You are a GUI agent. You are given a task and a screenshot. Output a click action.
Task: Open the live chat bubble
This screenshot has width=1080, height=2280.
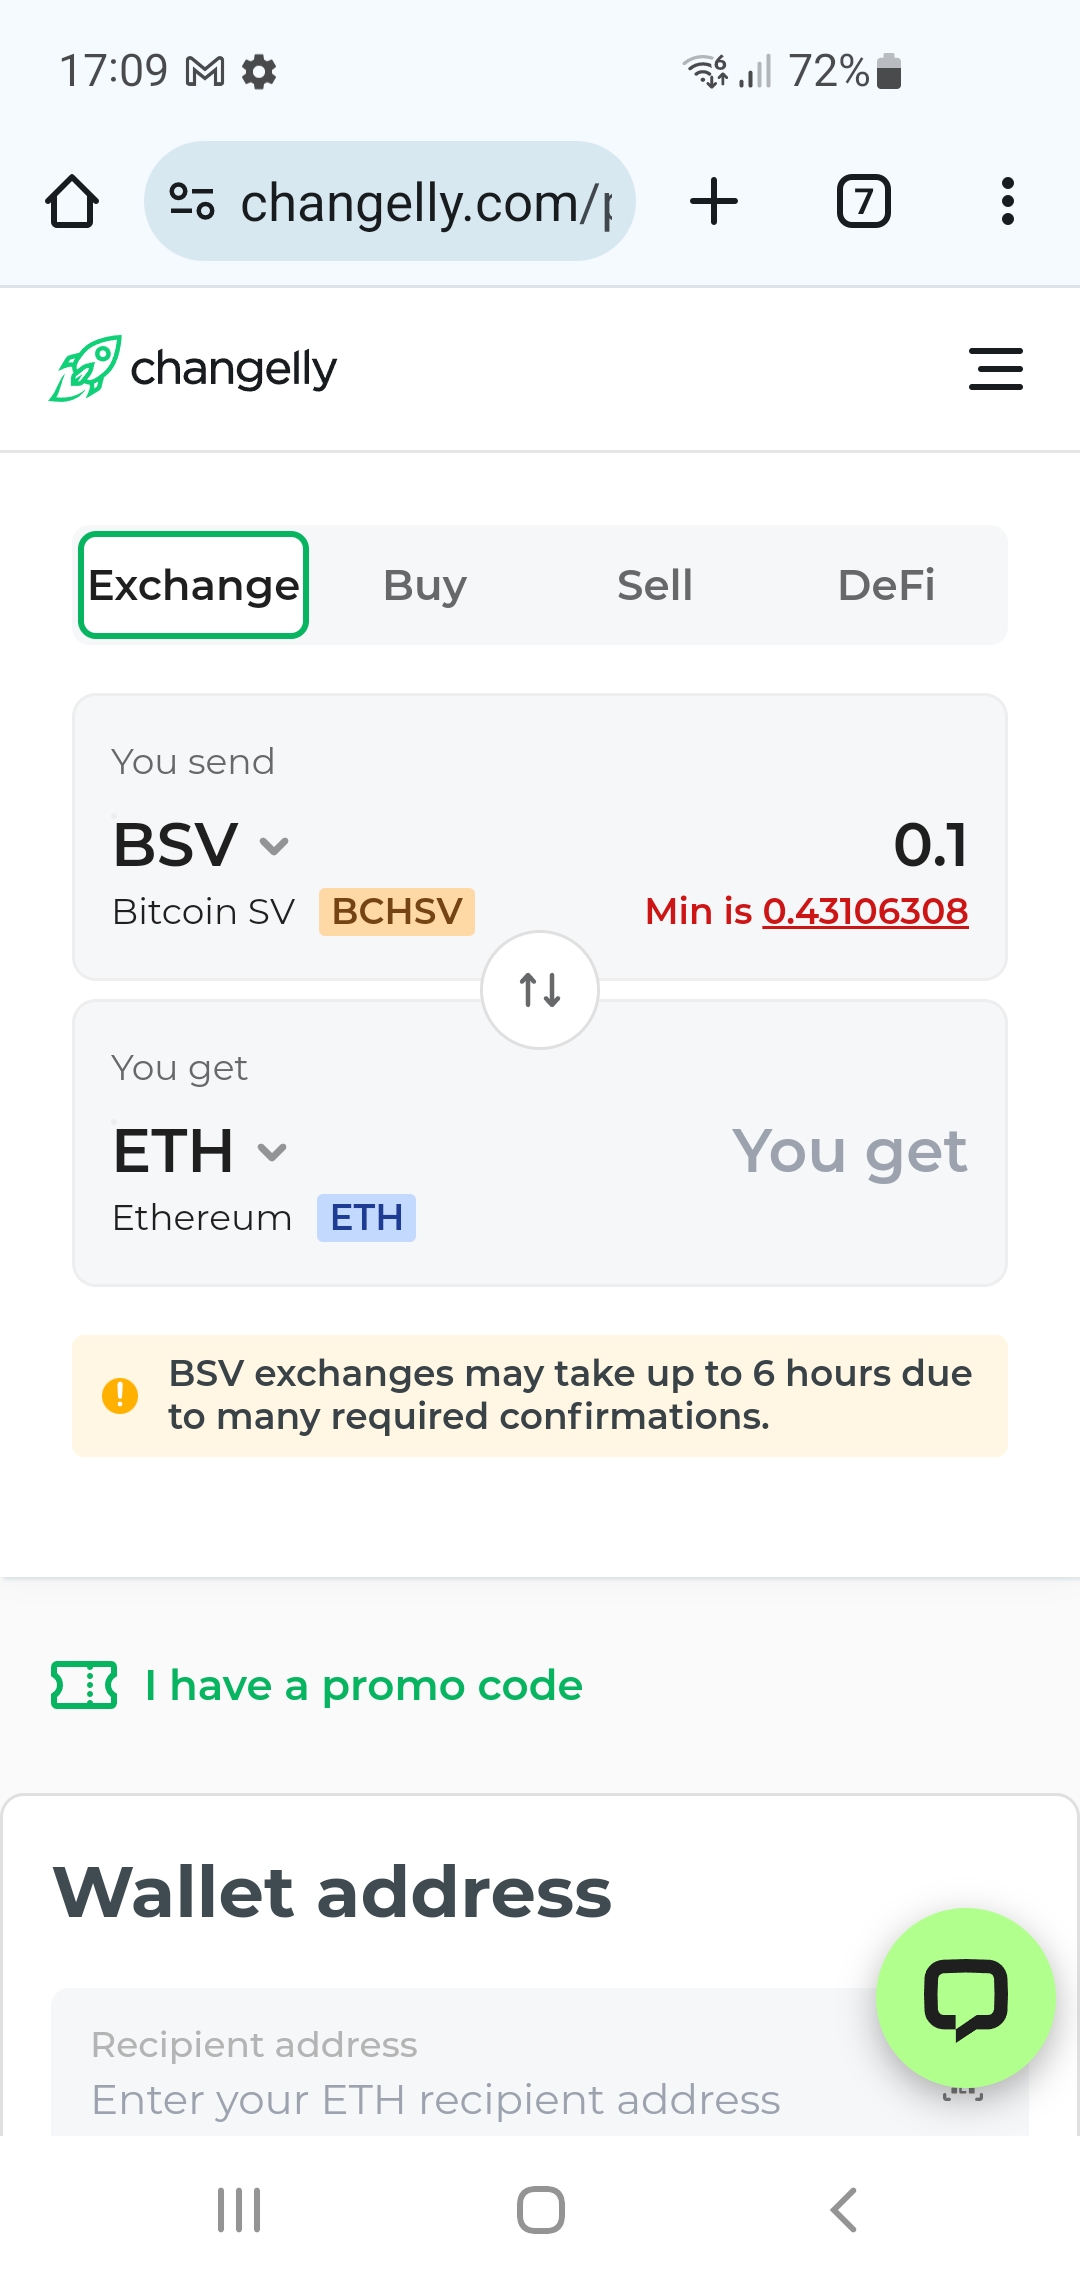[x=965, y=1998]
